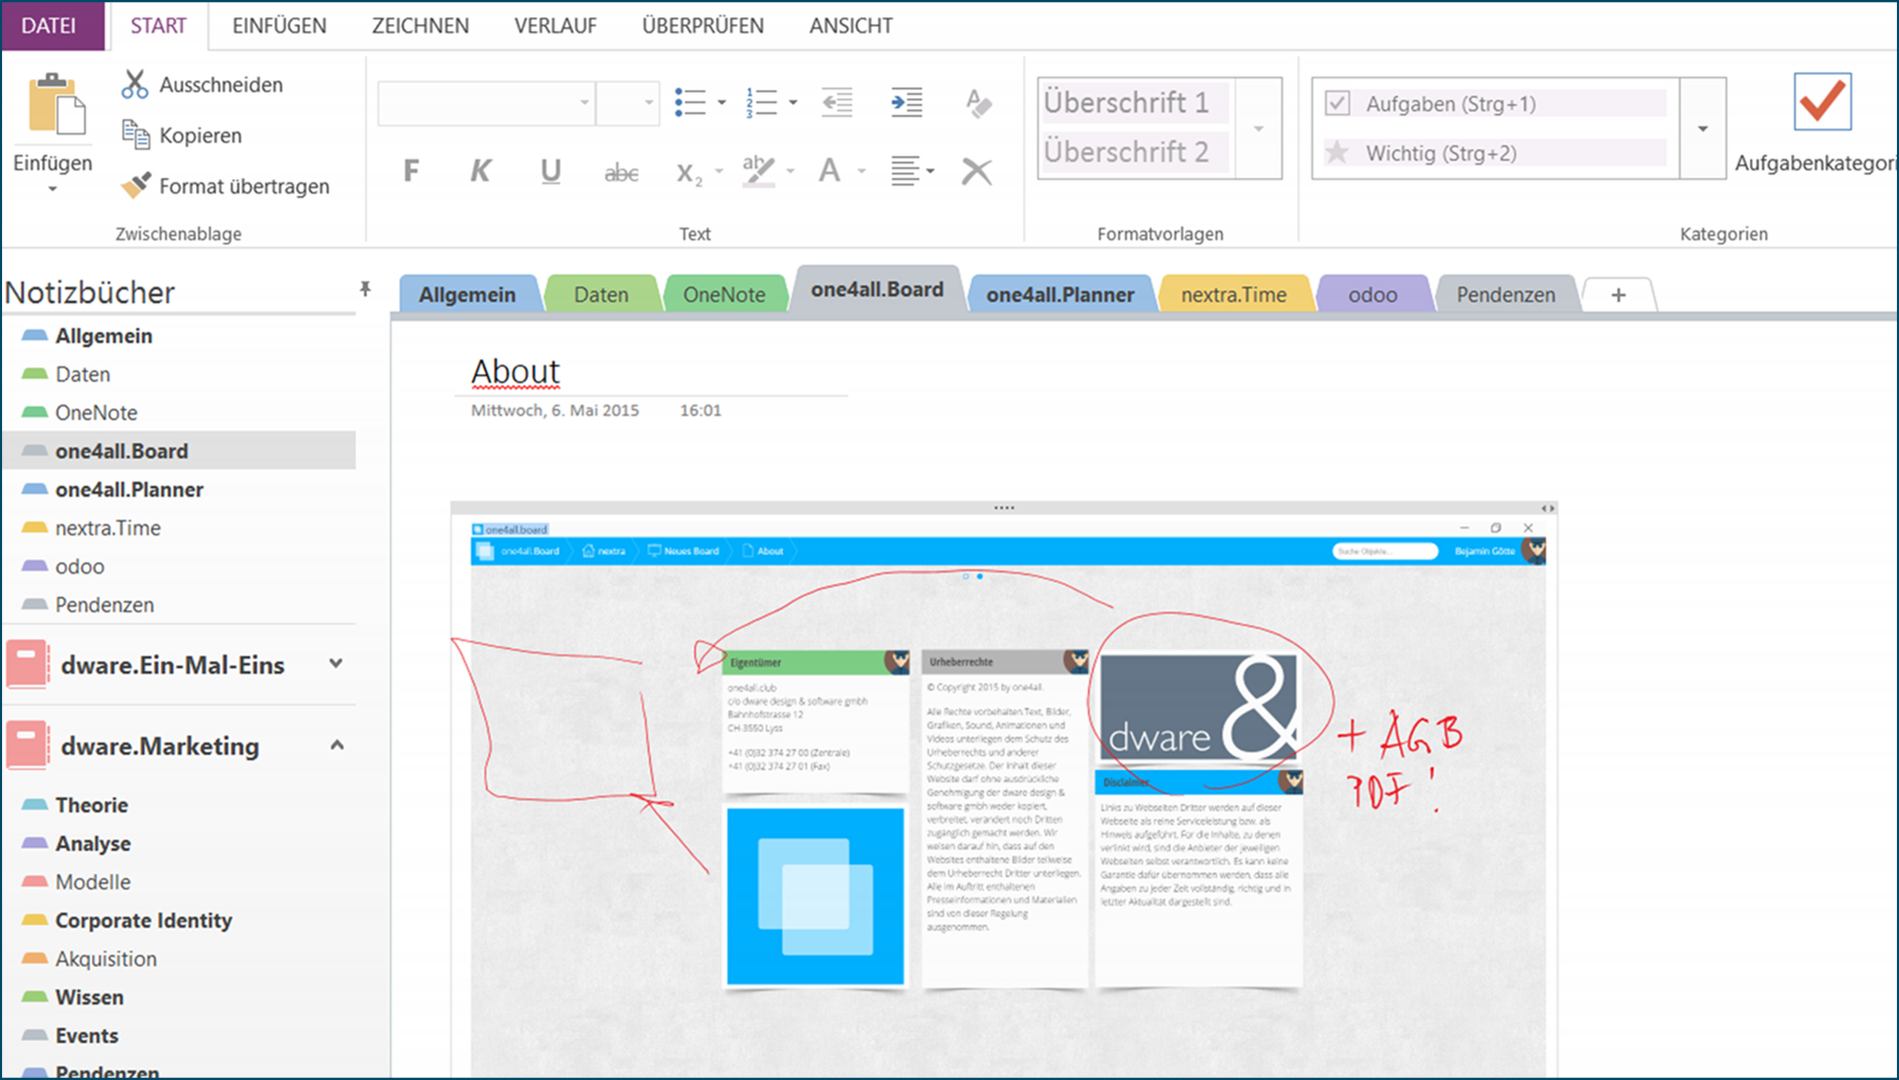This screenshot has width=1899, height=1080.
Task: Apply bulleted list formatting
Action: tap(690, 102)
